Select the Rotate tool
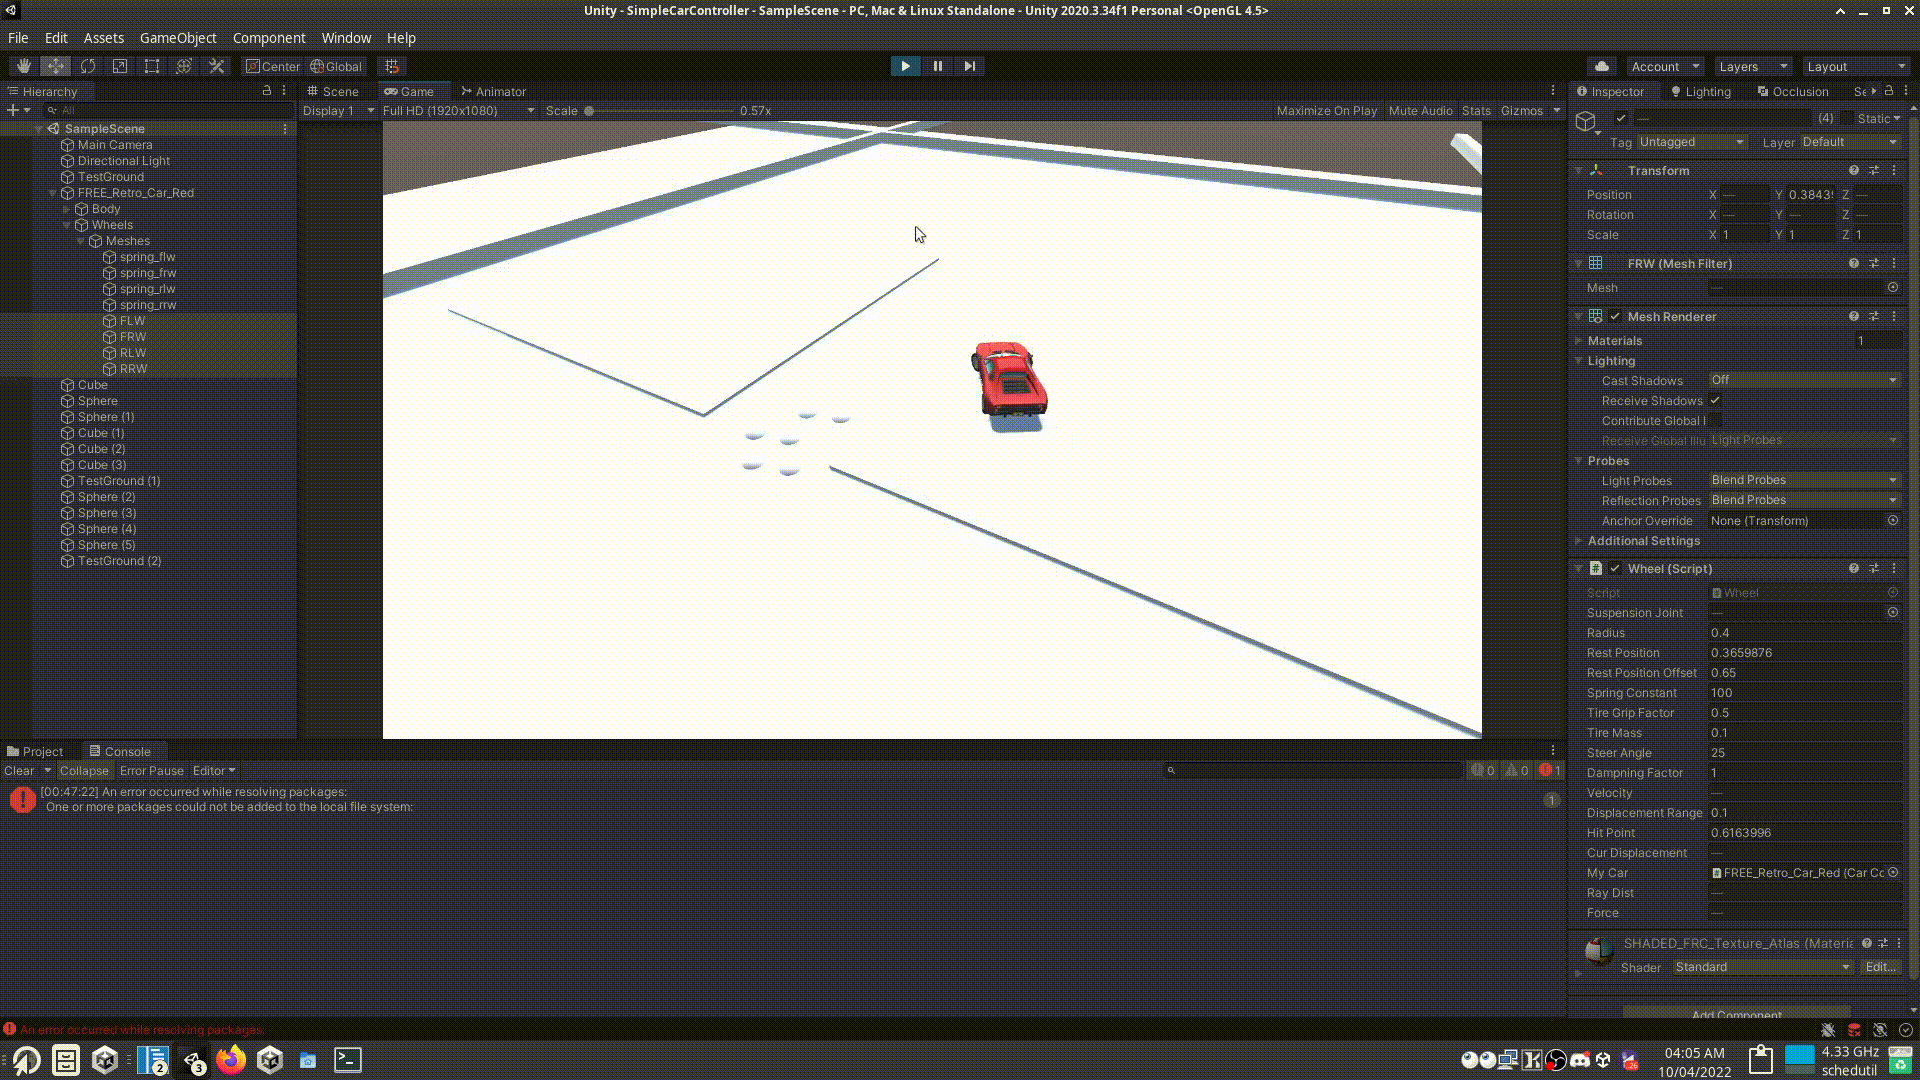Viewport: 1920px width, 1080px height. tap(88, 66)
